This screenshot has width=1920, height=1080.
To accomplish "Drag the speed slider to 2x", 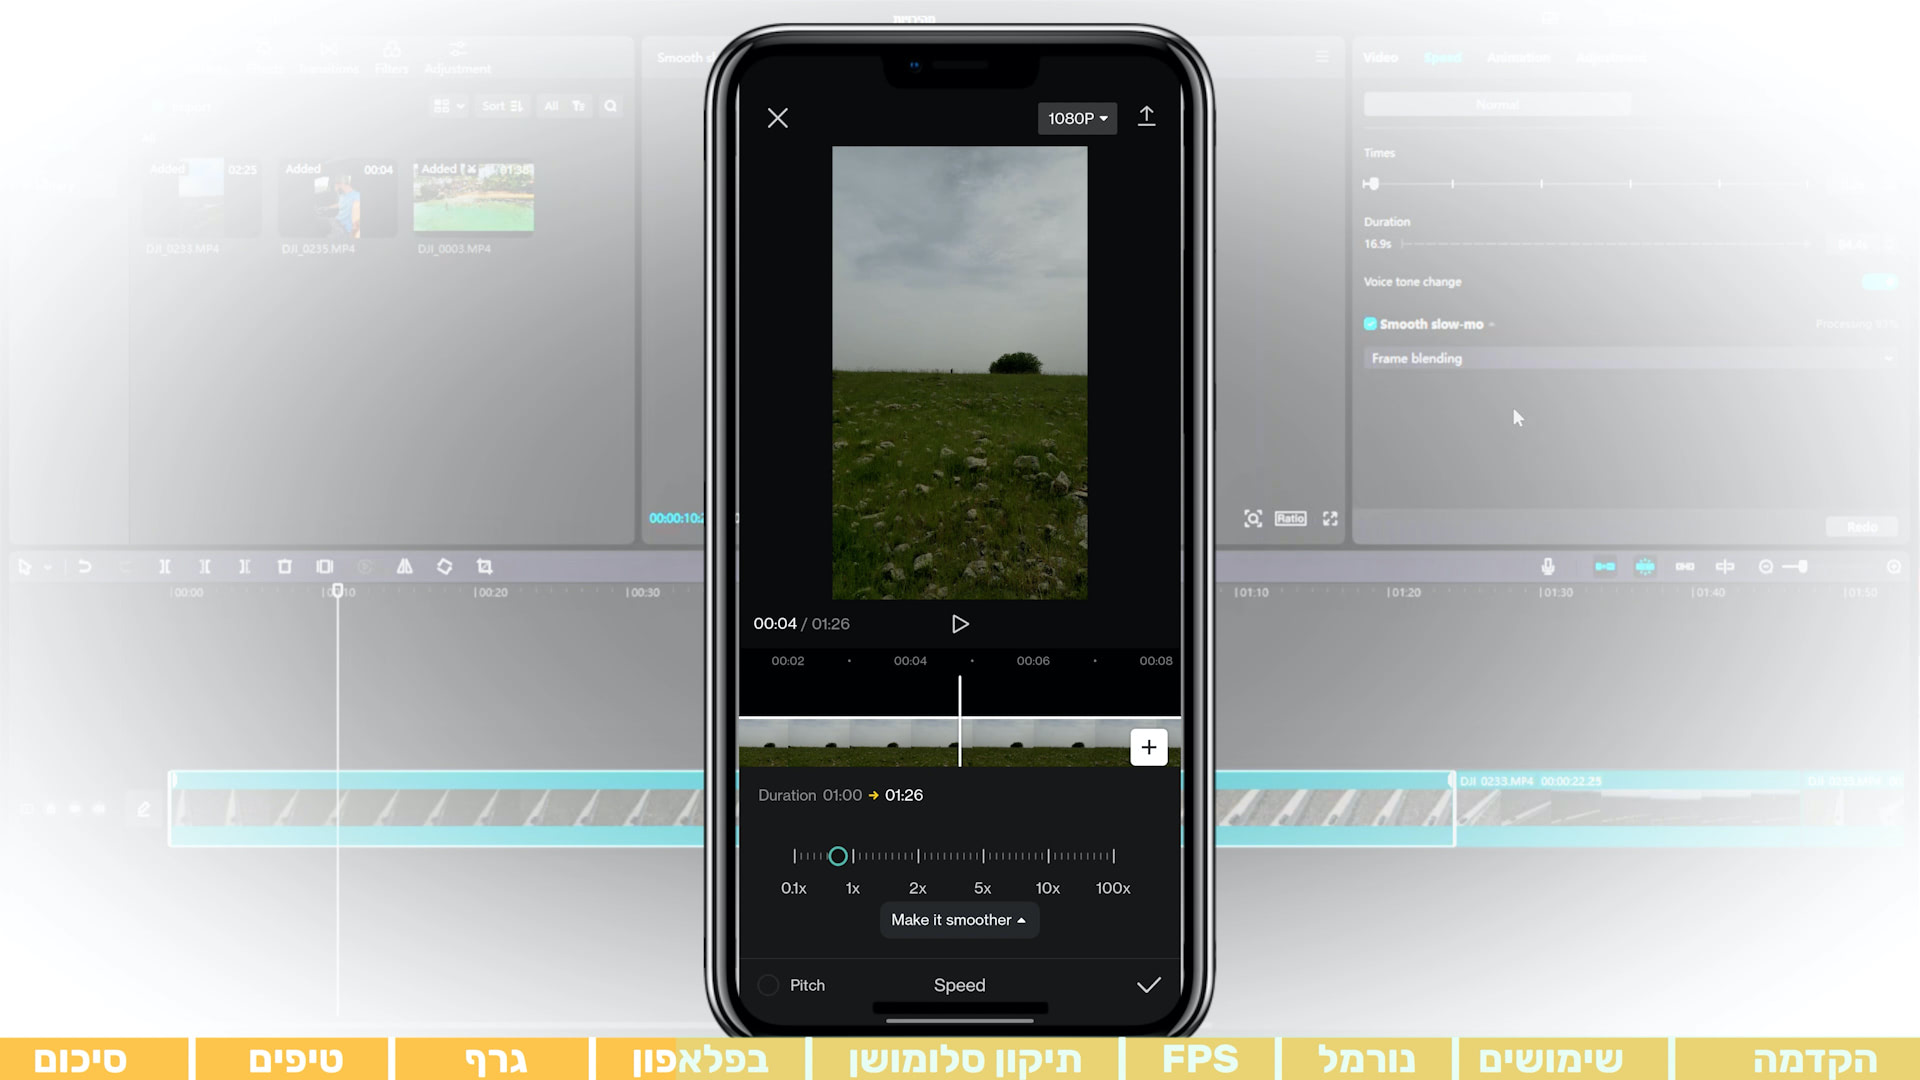I will point(918,856).
